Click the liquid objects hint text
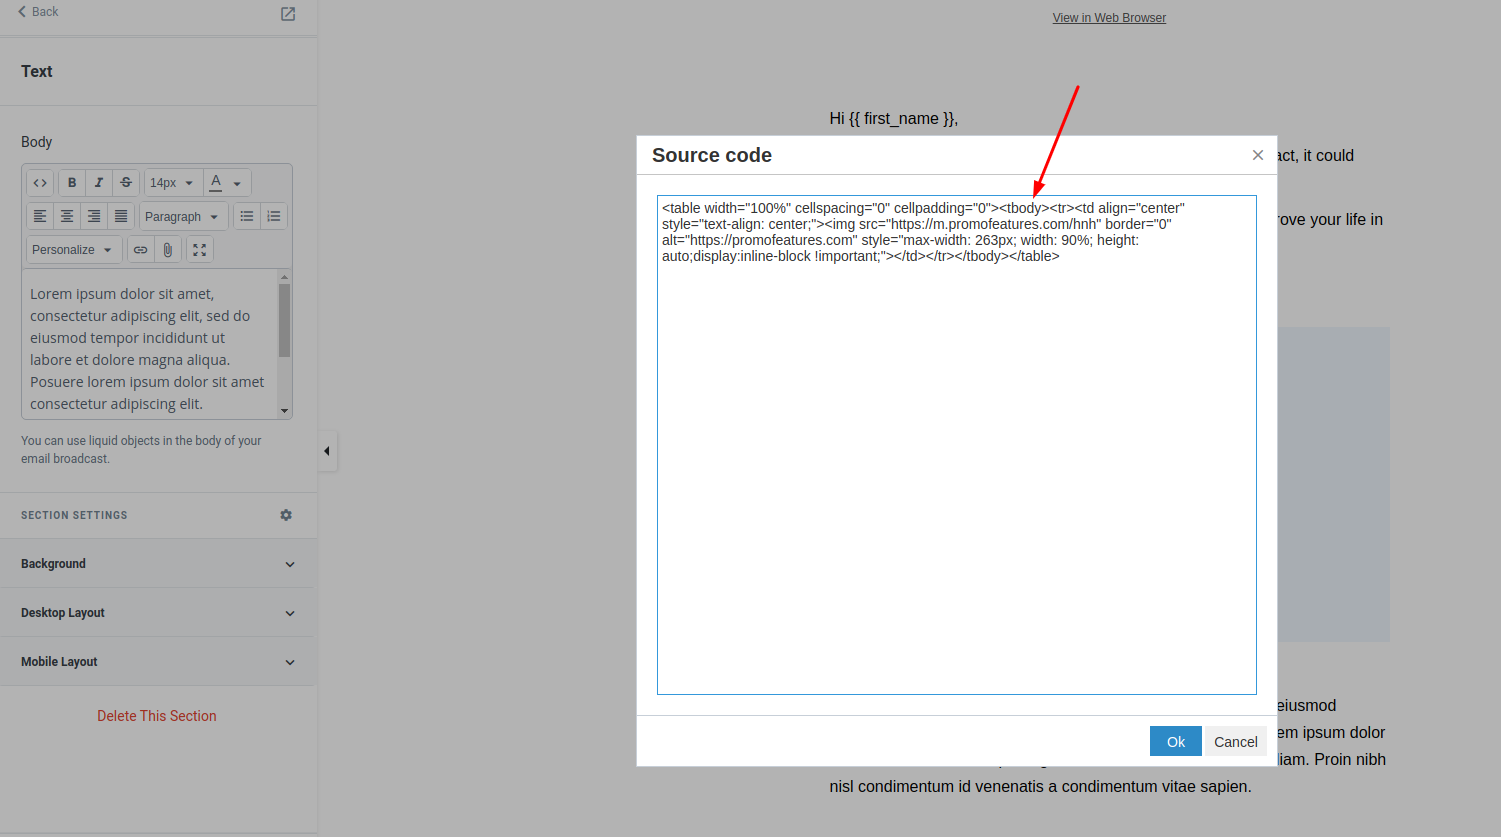Viewport: 1501px width, 837px height. pos(141,449)
